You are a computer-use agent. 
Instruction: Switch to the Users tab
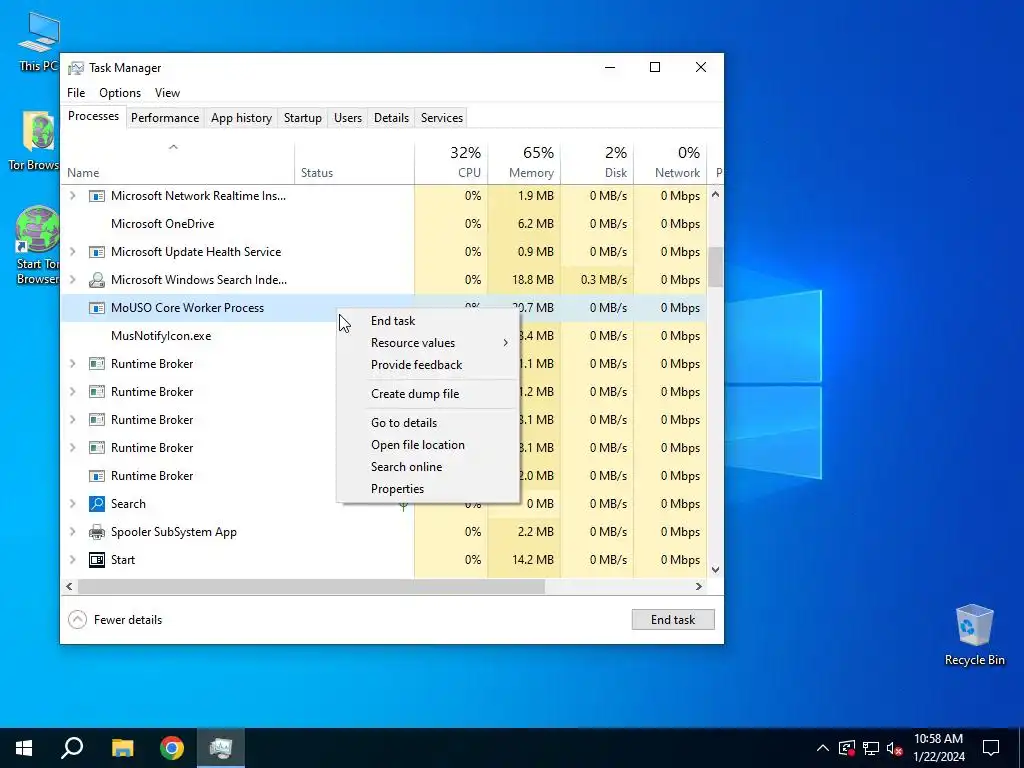coord(347,118)
